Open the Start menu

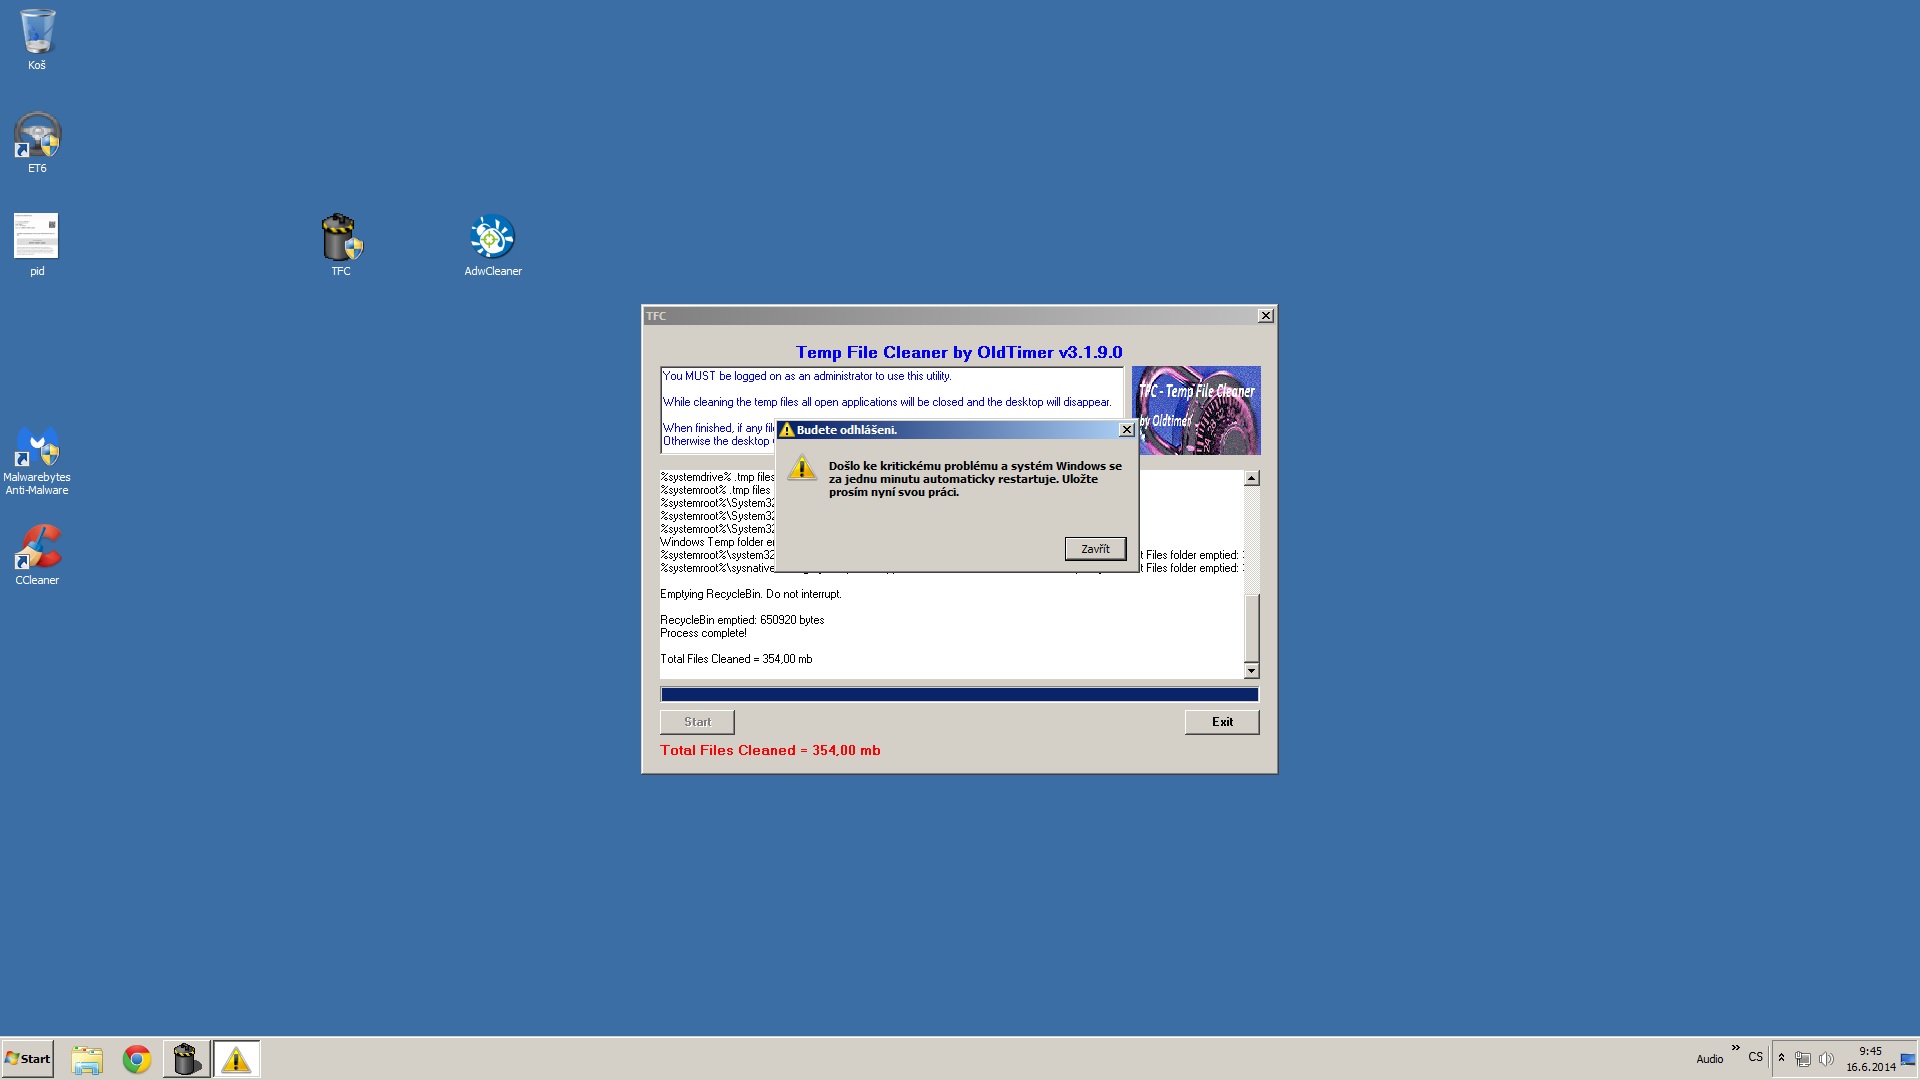tap(28, 1059)
